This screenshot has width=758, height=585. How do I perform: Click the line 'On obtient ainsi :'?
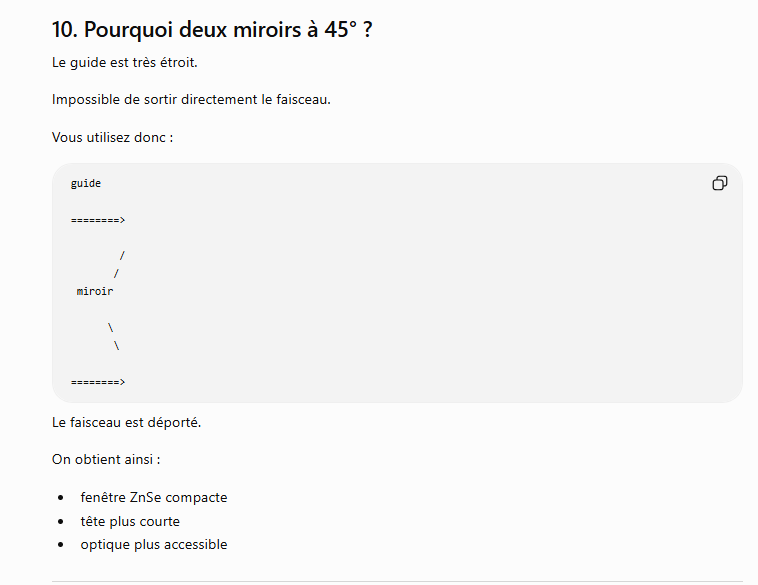coord(106,459)
